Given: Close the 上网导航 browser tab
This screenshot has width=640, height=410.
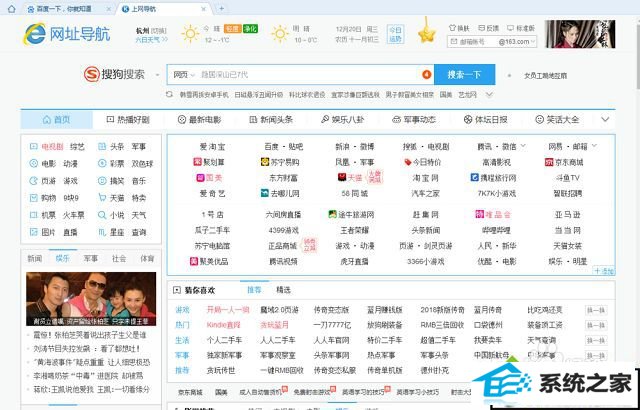Looking at the screenshot, I should click(x=204, y=9).
